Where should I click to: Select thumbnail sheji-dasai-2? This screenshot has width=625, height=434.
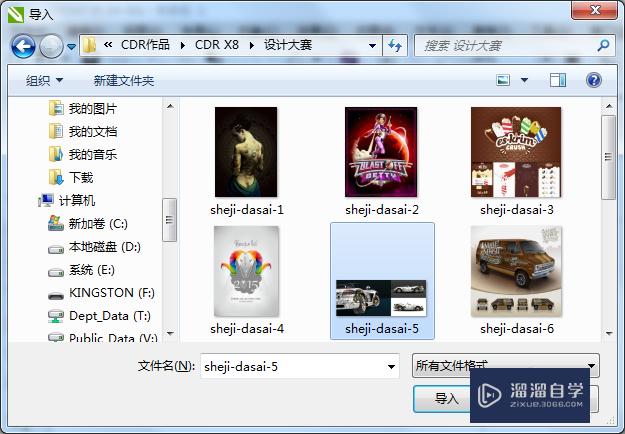(x=381, y=152)
